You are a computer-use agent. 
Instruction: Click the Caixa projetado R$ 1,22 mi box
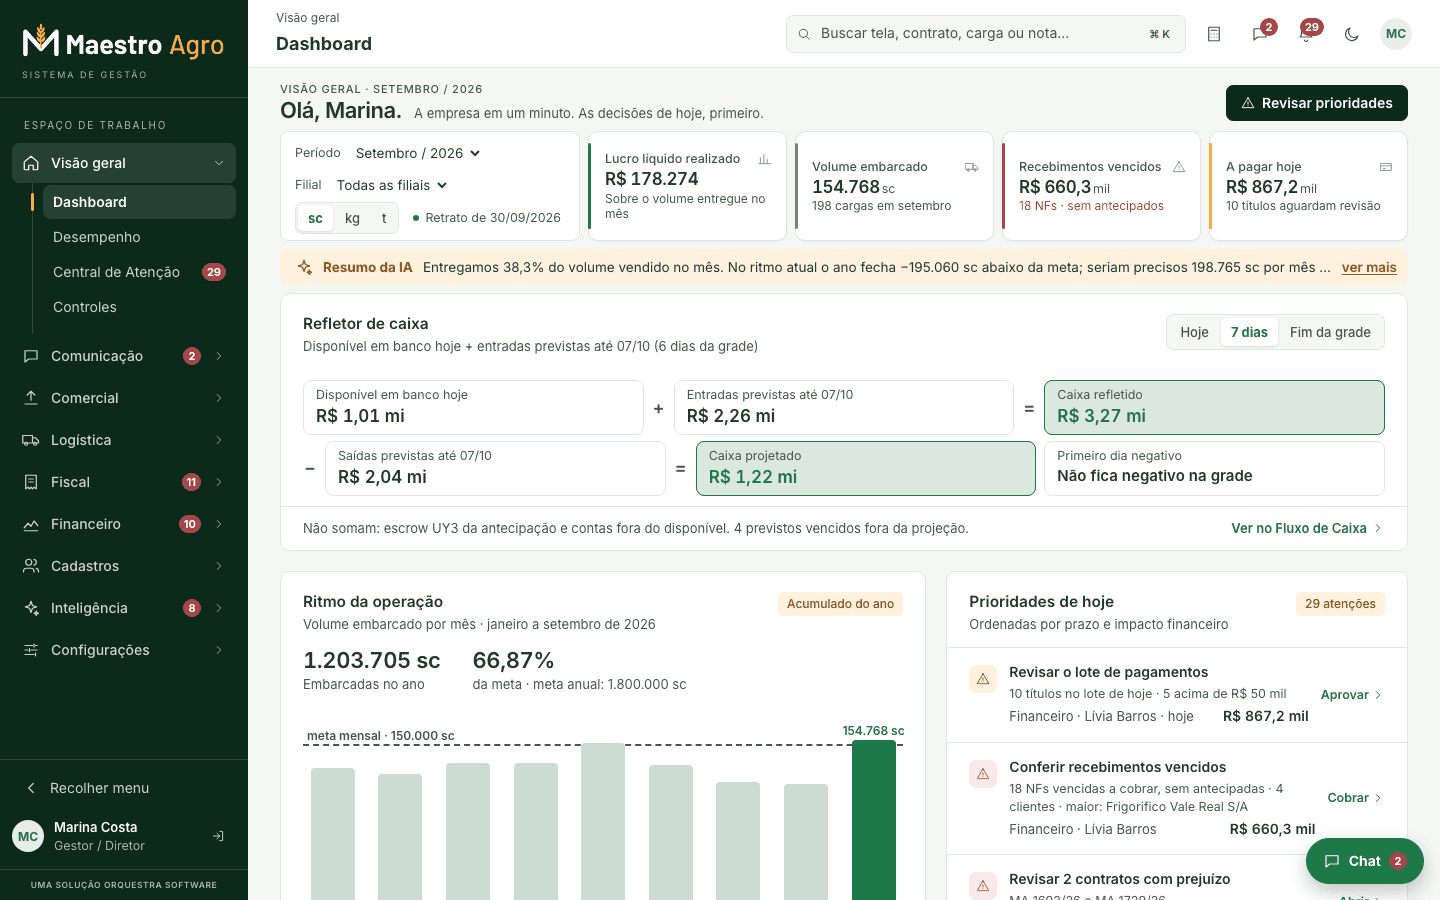pyautogui.click(x=866, y=468)
